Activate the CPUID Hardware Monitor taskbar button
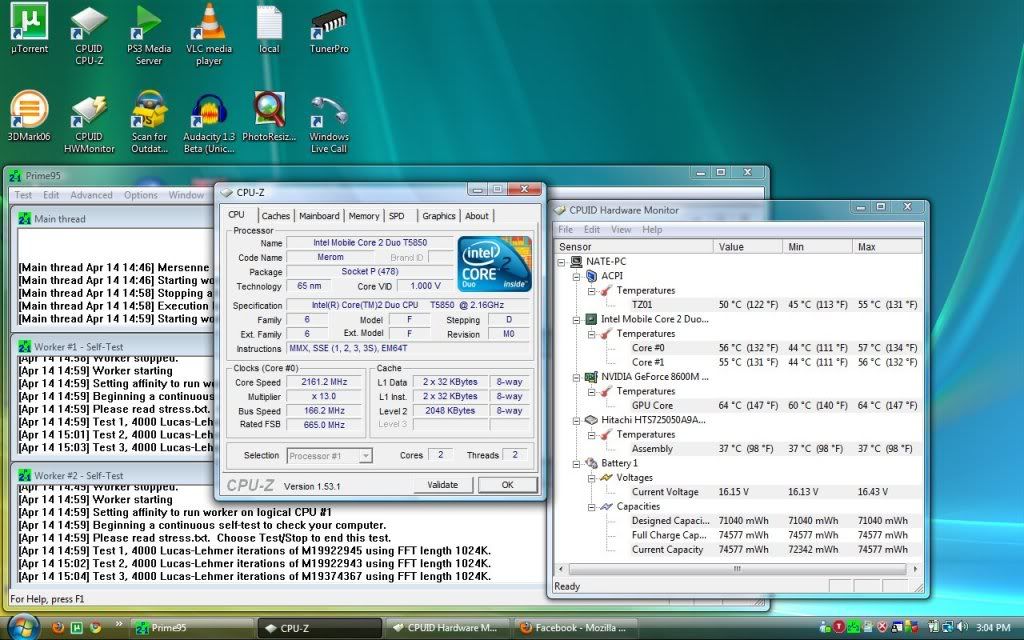Image resolution: width=1024 pixels, height=640 pixels. pos(445,628)
